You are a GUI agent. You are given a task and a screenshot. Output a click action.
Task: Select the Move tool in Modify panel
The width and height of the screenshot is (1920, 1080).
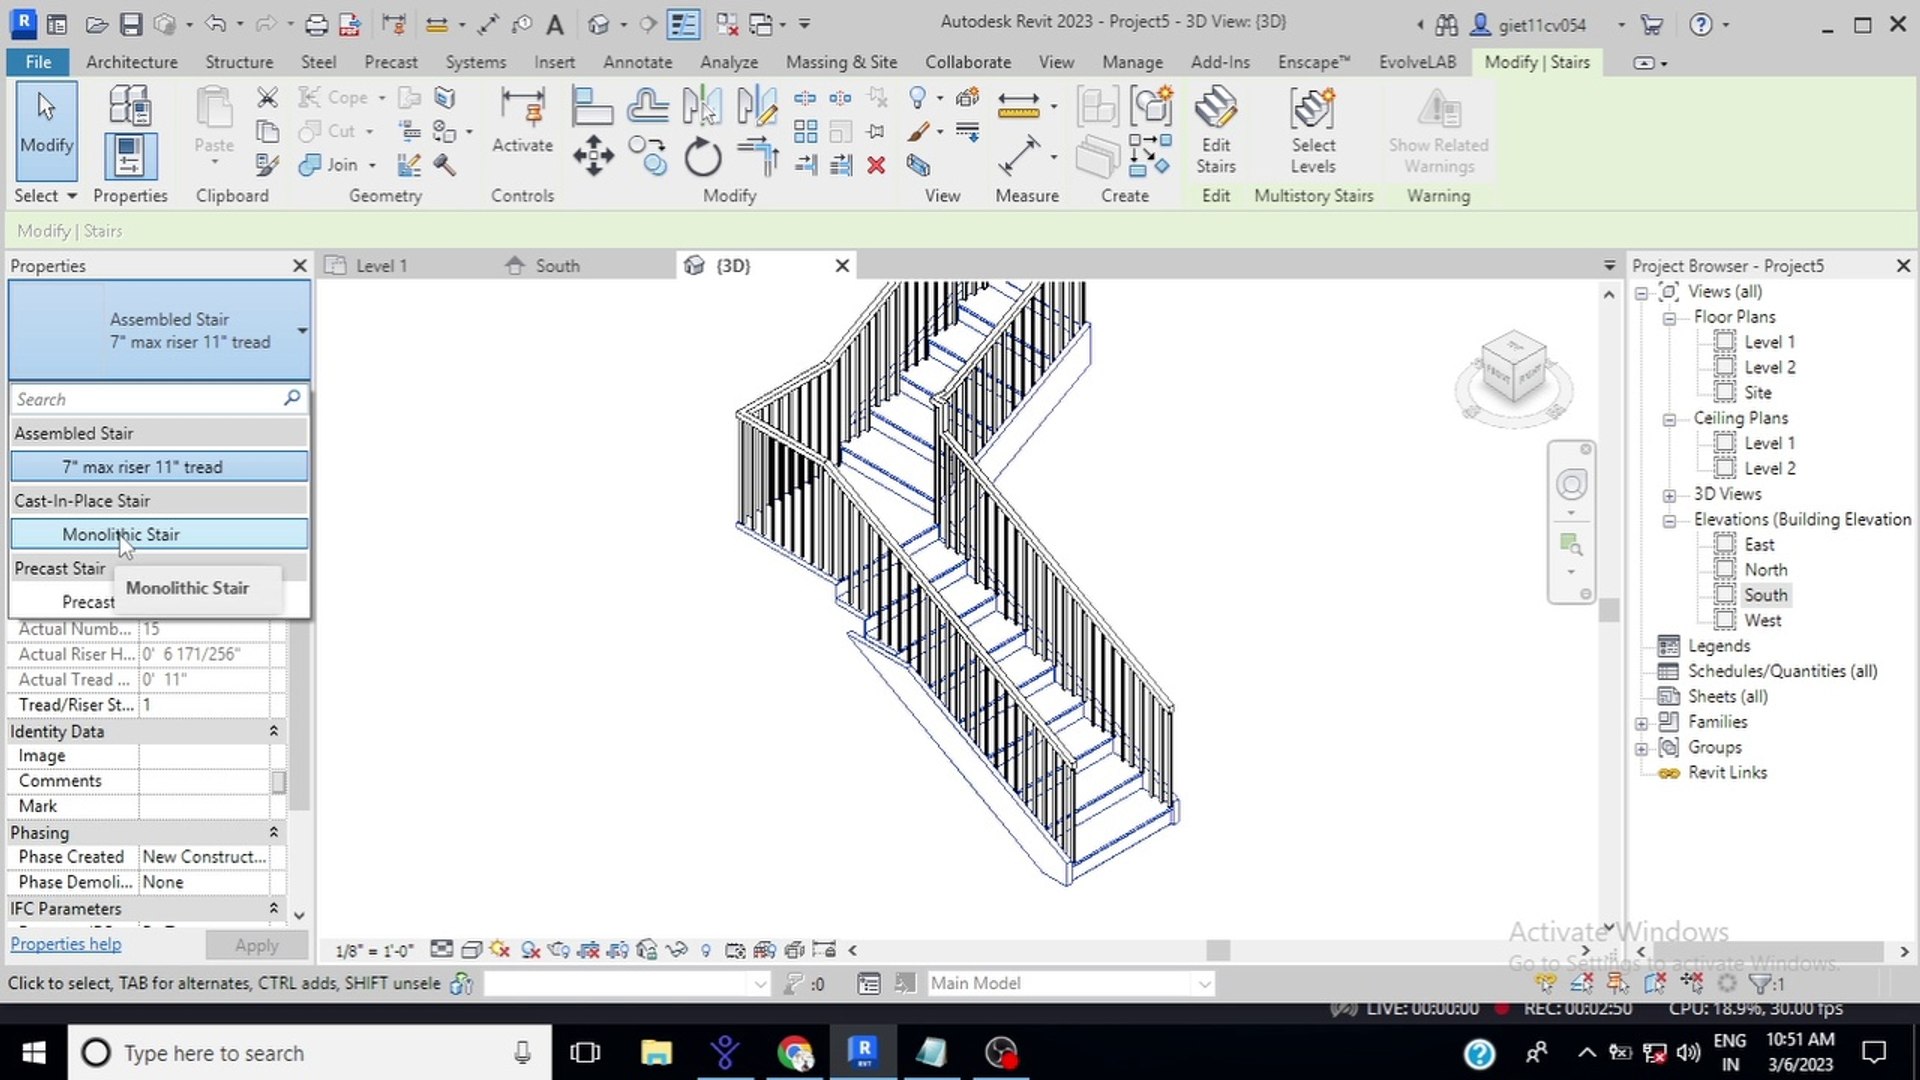(x=594, y=155)
